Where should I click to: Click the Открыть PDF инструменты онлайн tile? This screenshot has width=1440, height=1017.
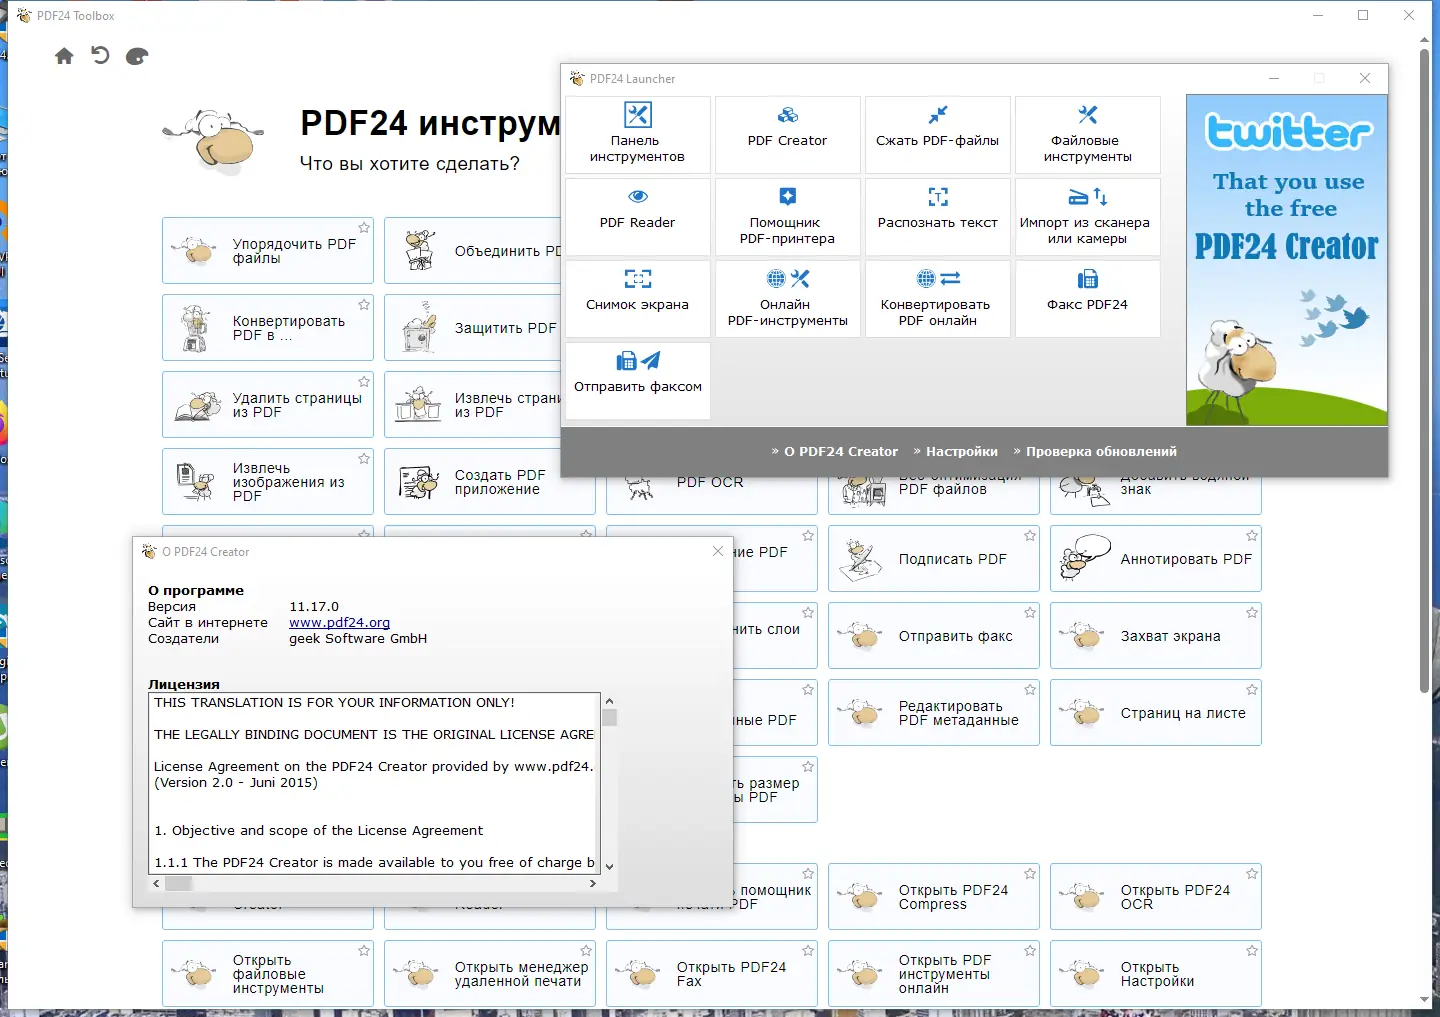click(x=934, y=973)
